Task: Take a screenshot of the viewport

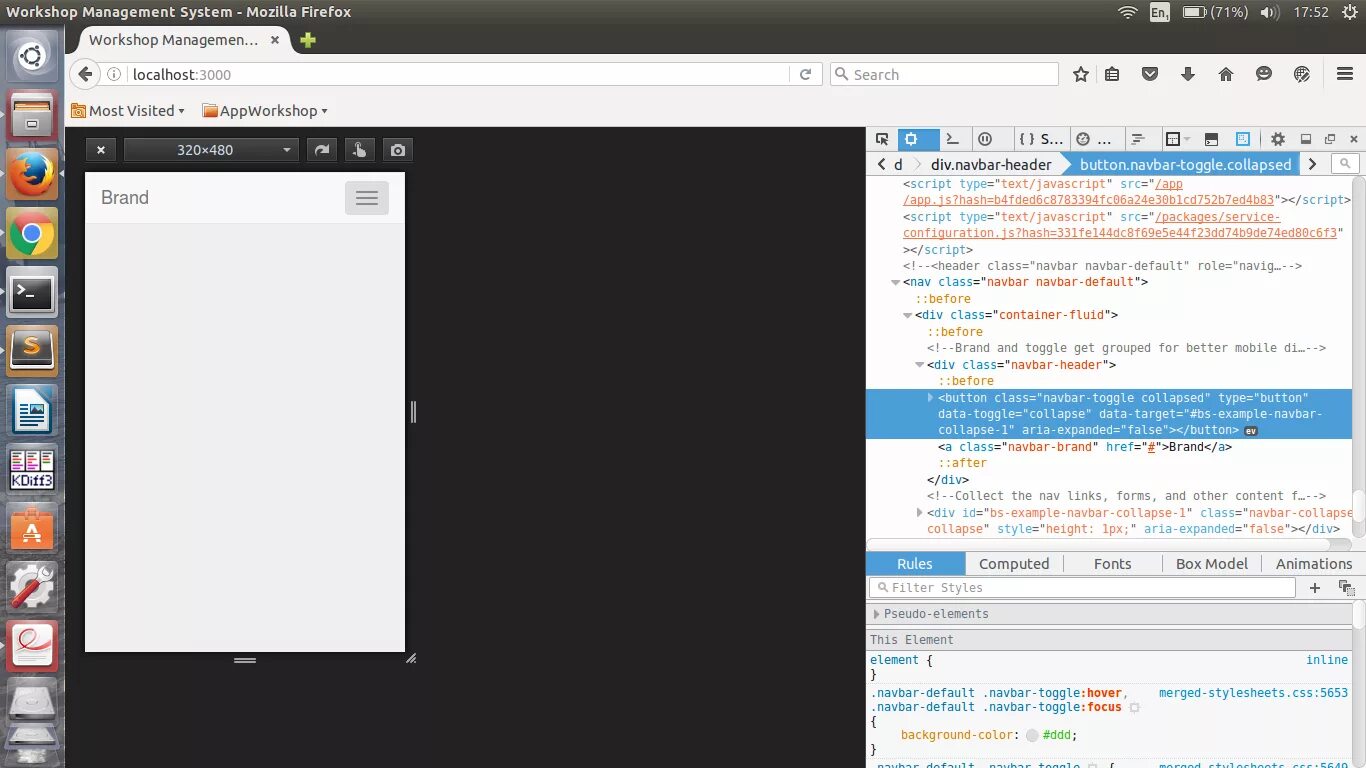Action: click(x=398, y=150)
